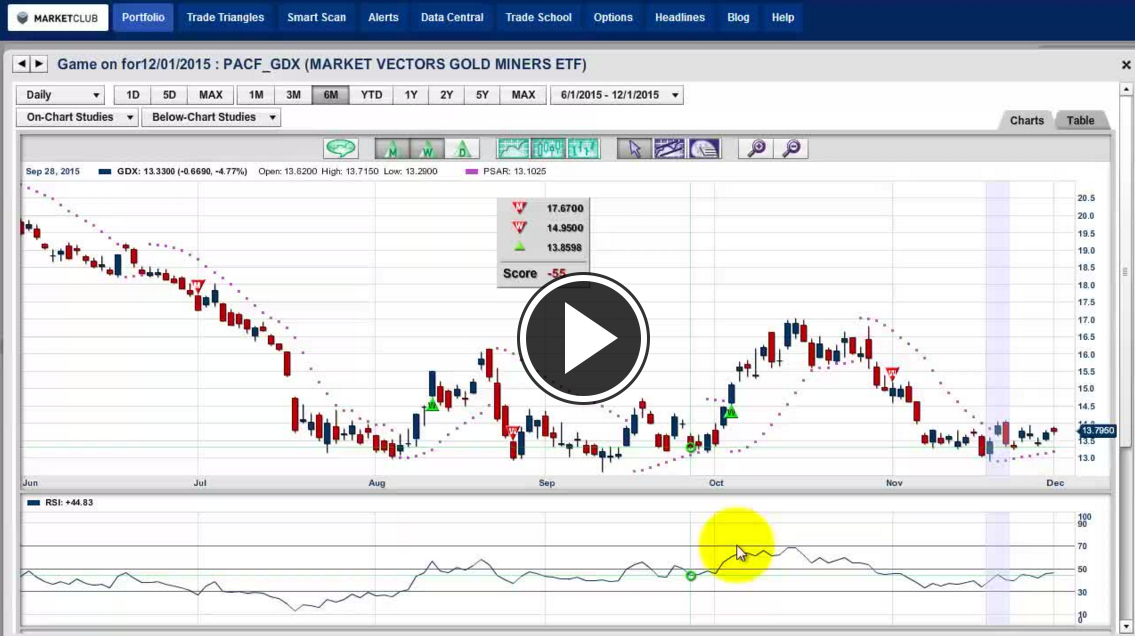Viewport: 1135px width, 636px height.
Task: Open the Data Central menu
Action: click(452, 17)
